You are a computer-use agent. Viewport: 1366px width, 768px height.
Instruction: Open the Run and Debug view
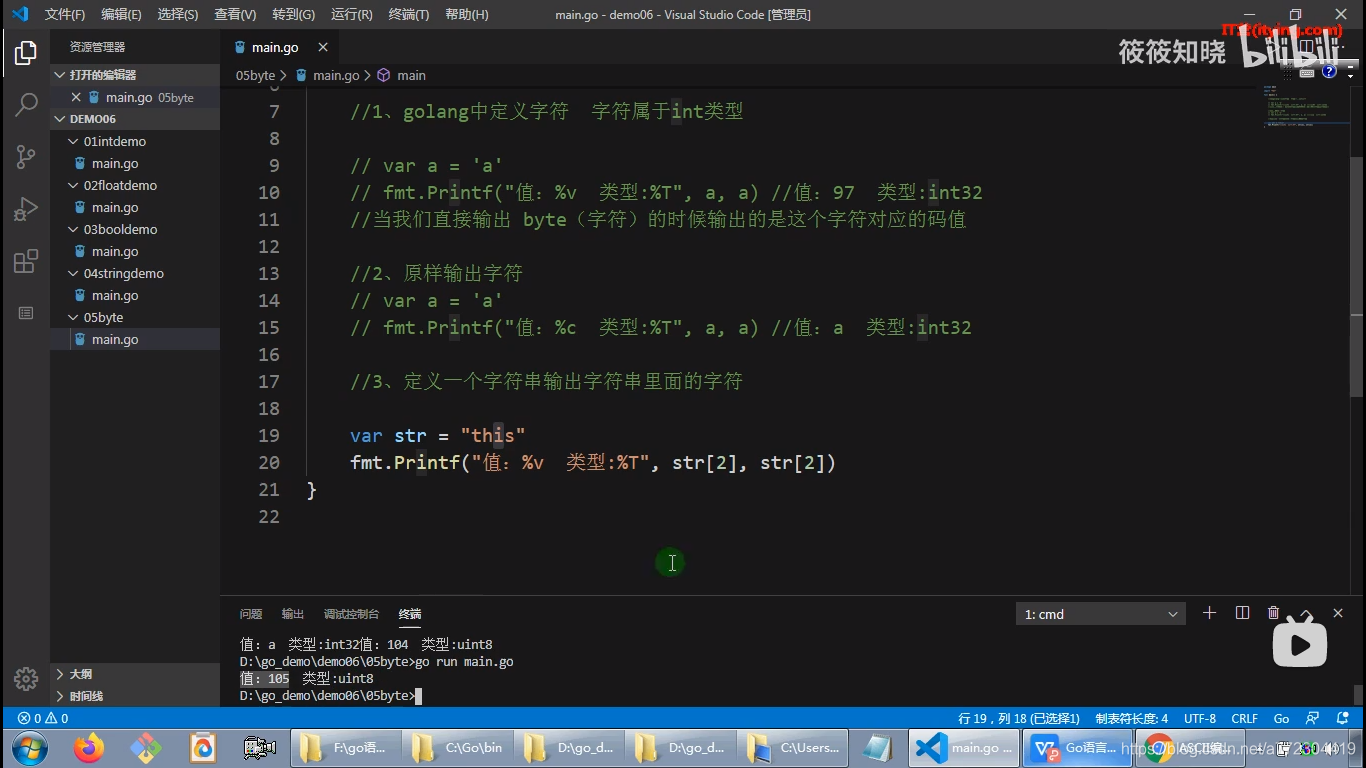(x=26, y=209)
